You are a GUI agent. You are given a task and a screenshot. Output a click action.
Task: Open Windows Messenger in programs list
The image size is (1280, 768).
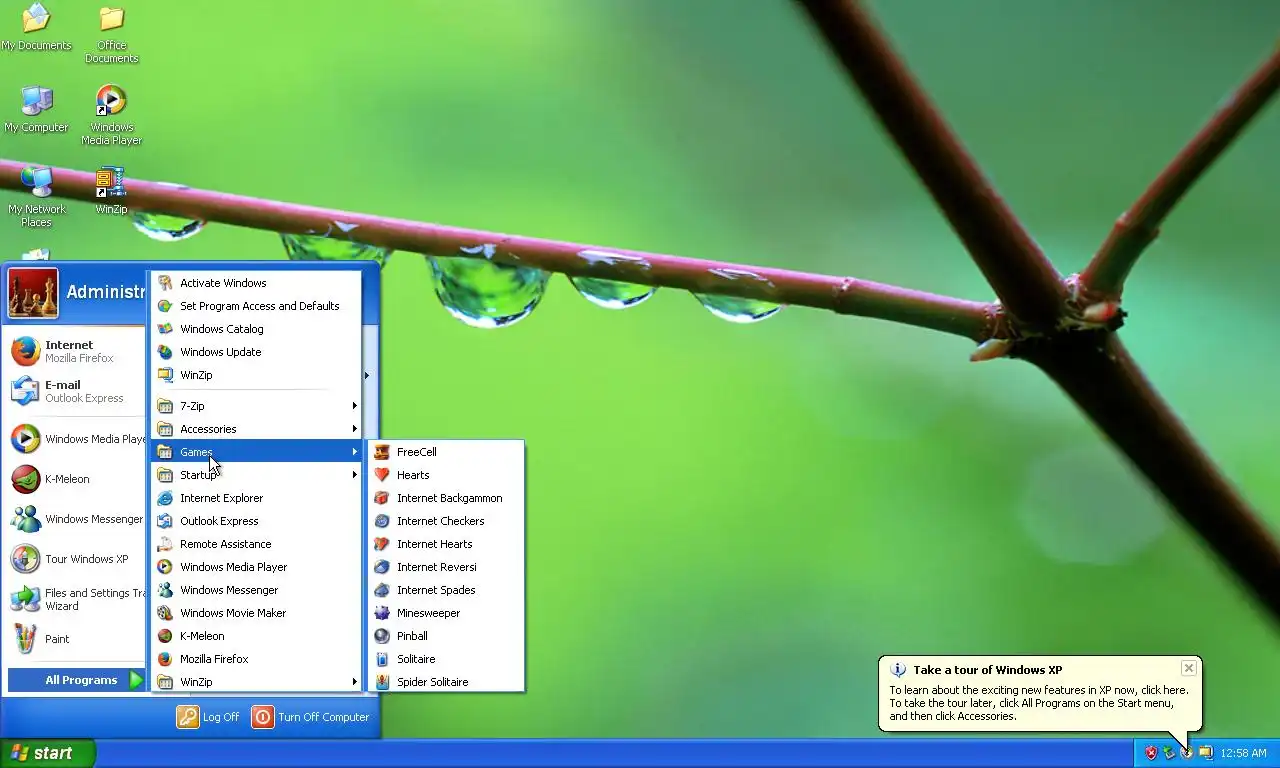256,590
